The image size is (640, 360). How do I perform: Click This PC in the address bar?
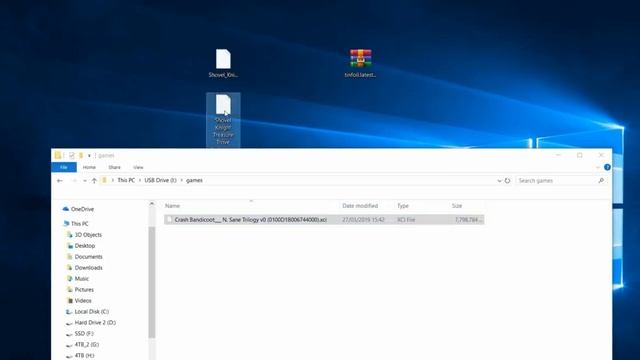point(126,180)
